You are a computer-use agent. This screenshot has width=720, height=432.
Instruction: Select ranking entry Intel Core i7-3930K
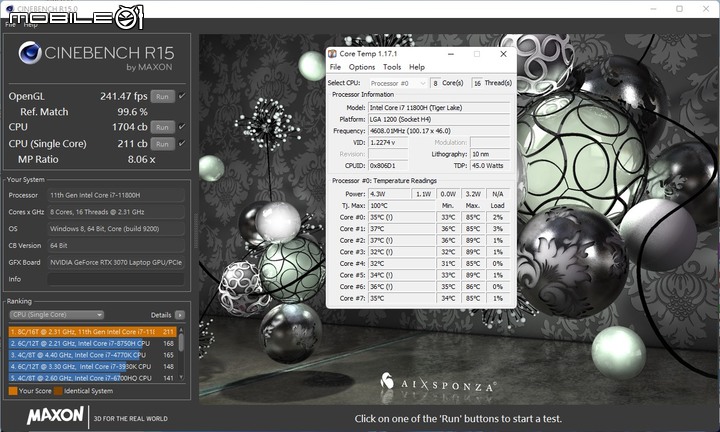point(92,366)
